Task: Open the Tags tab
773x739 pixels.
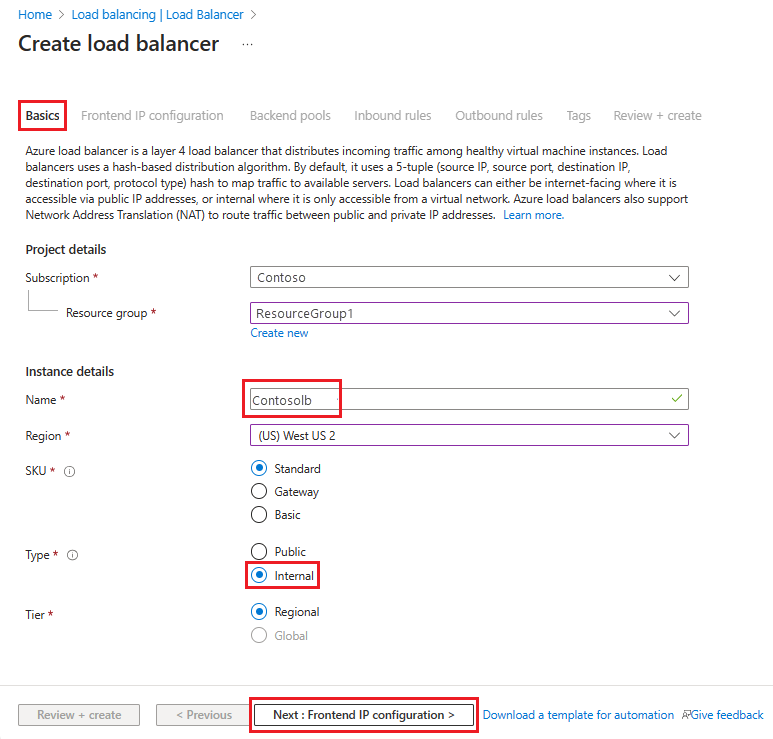Action: click(578, 116)
